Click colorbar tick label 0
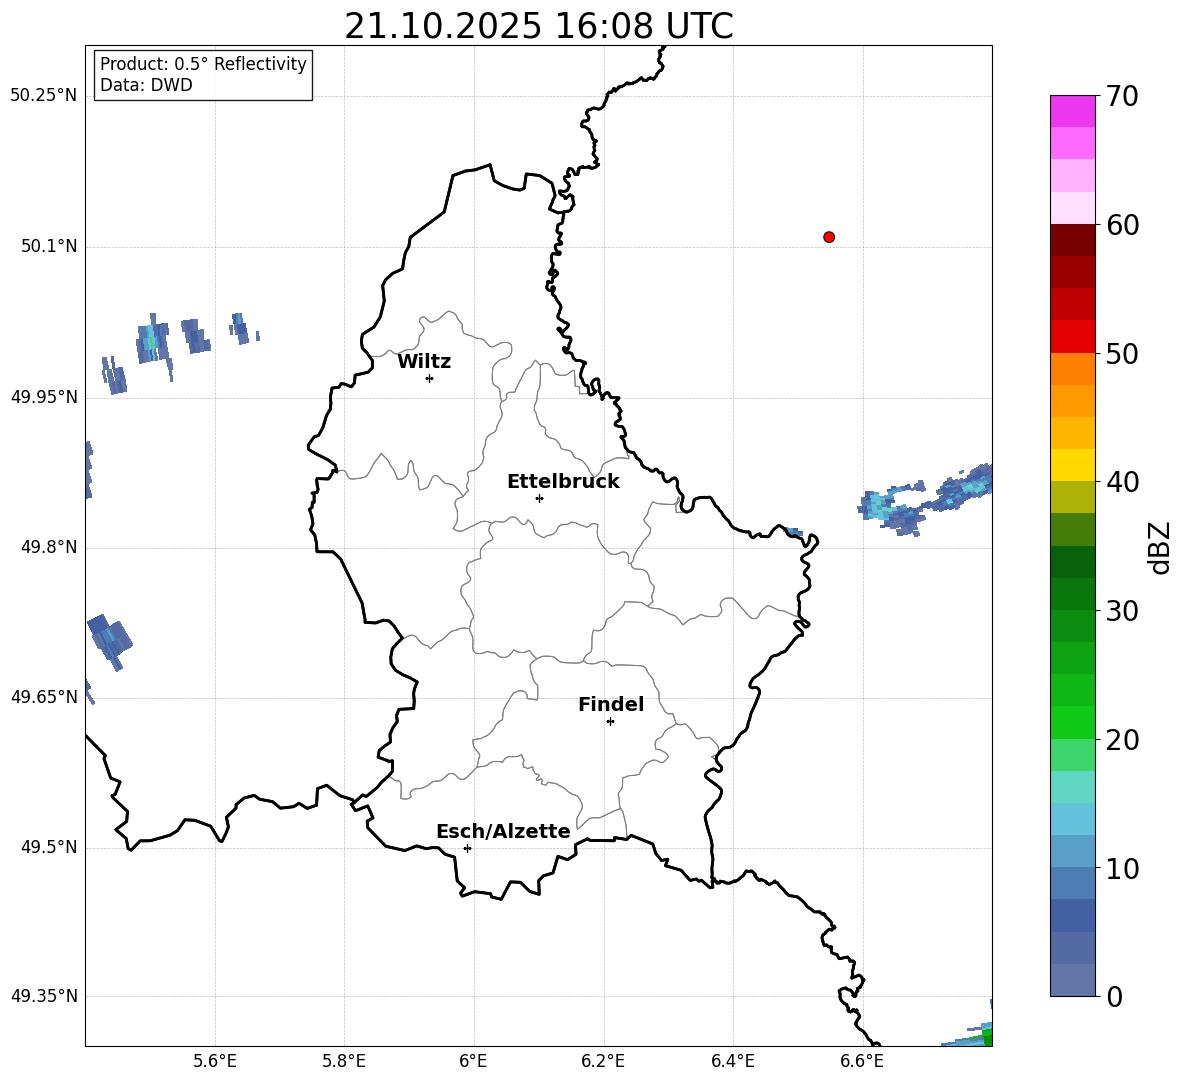Image resolution: width=1184 pixels, height=1081 pixels. pos(1114,997)
